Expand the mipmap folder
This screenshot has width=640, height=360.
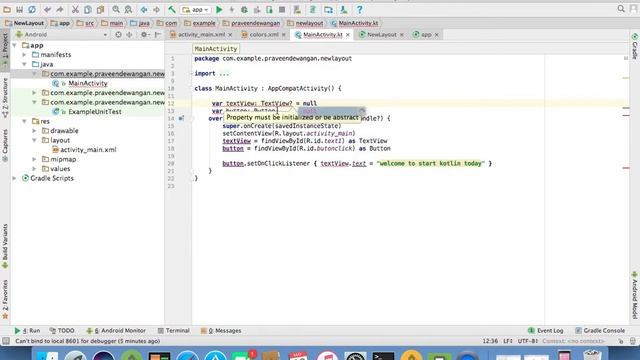tap(35, 159)
